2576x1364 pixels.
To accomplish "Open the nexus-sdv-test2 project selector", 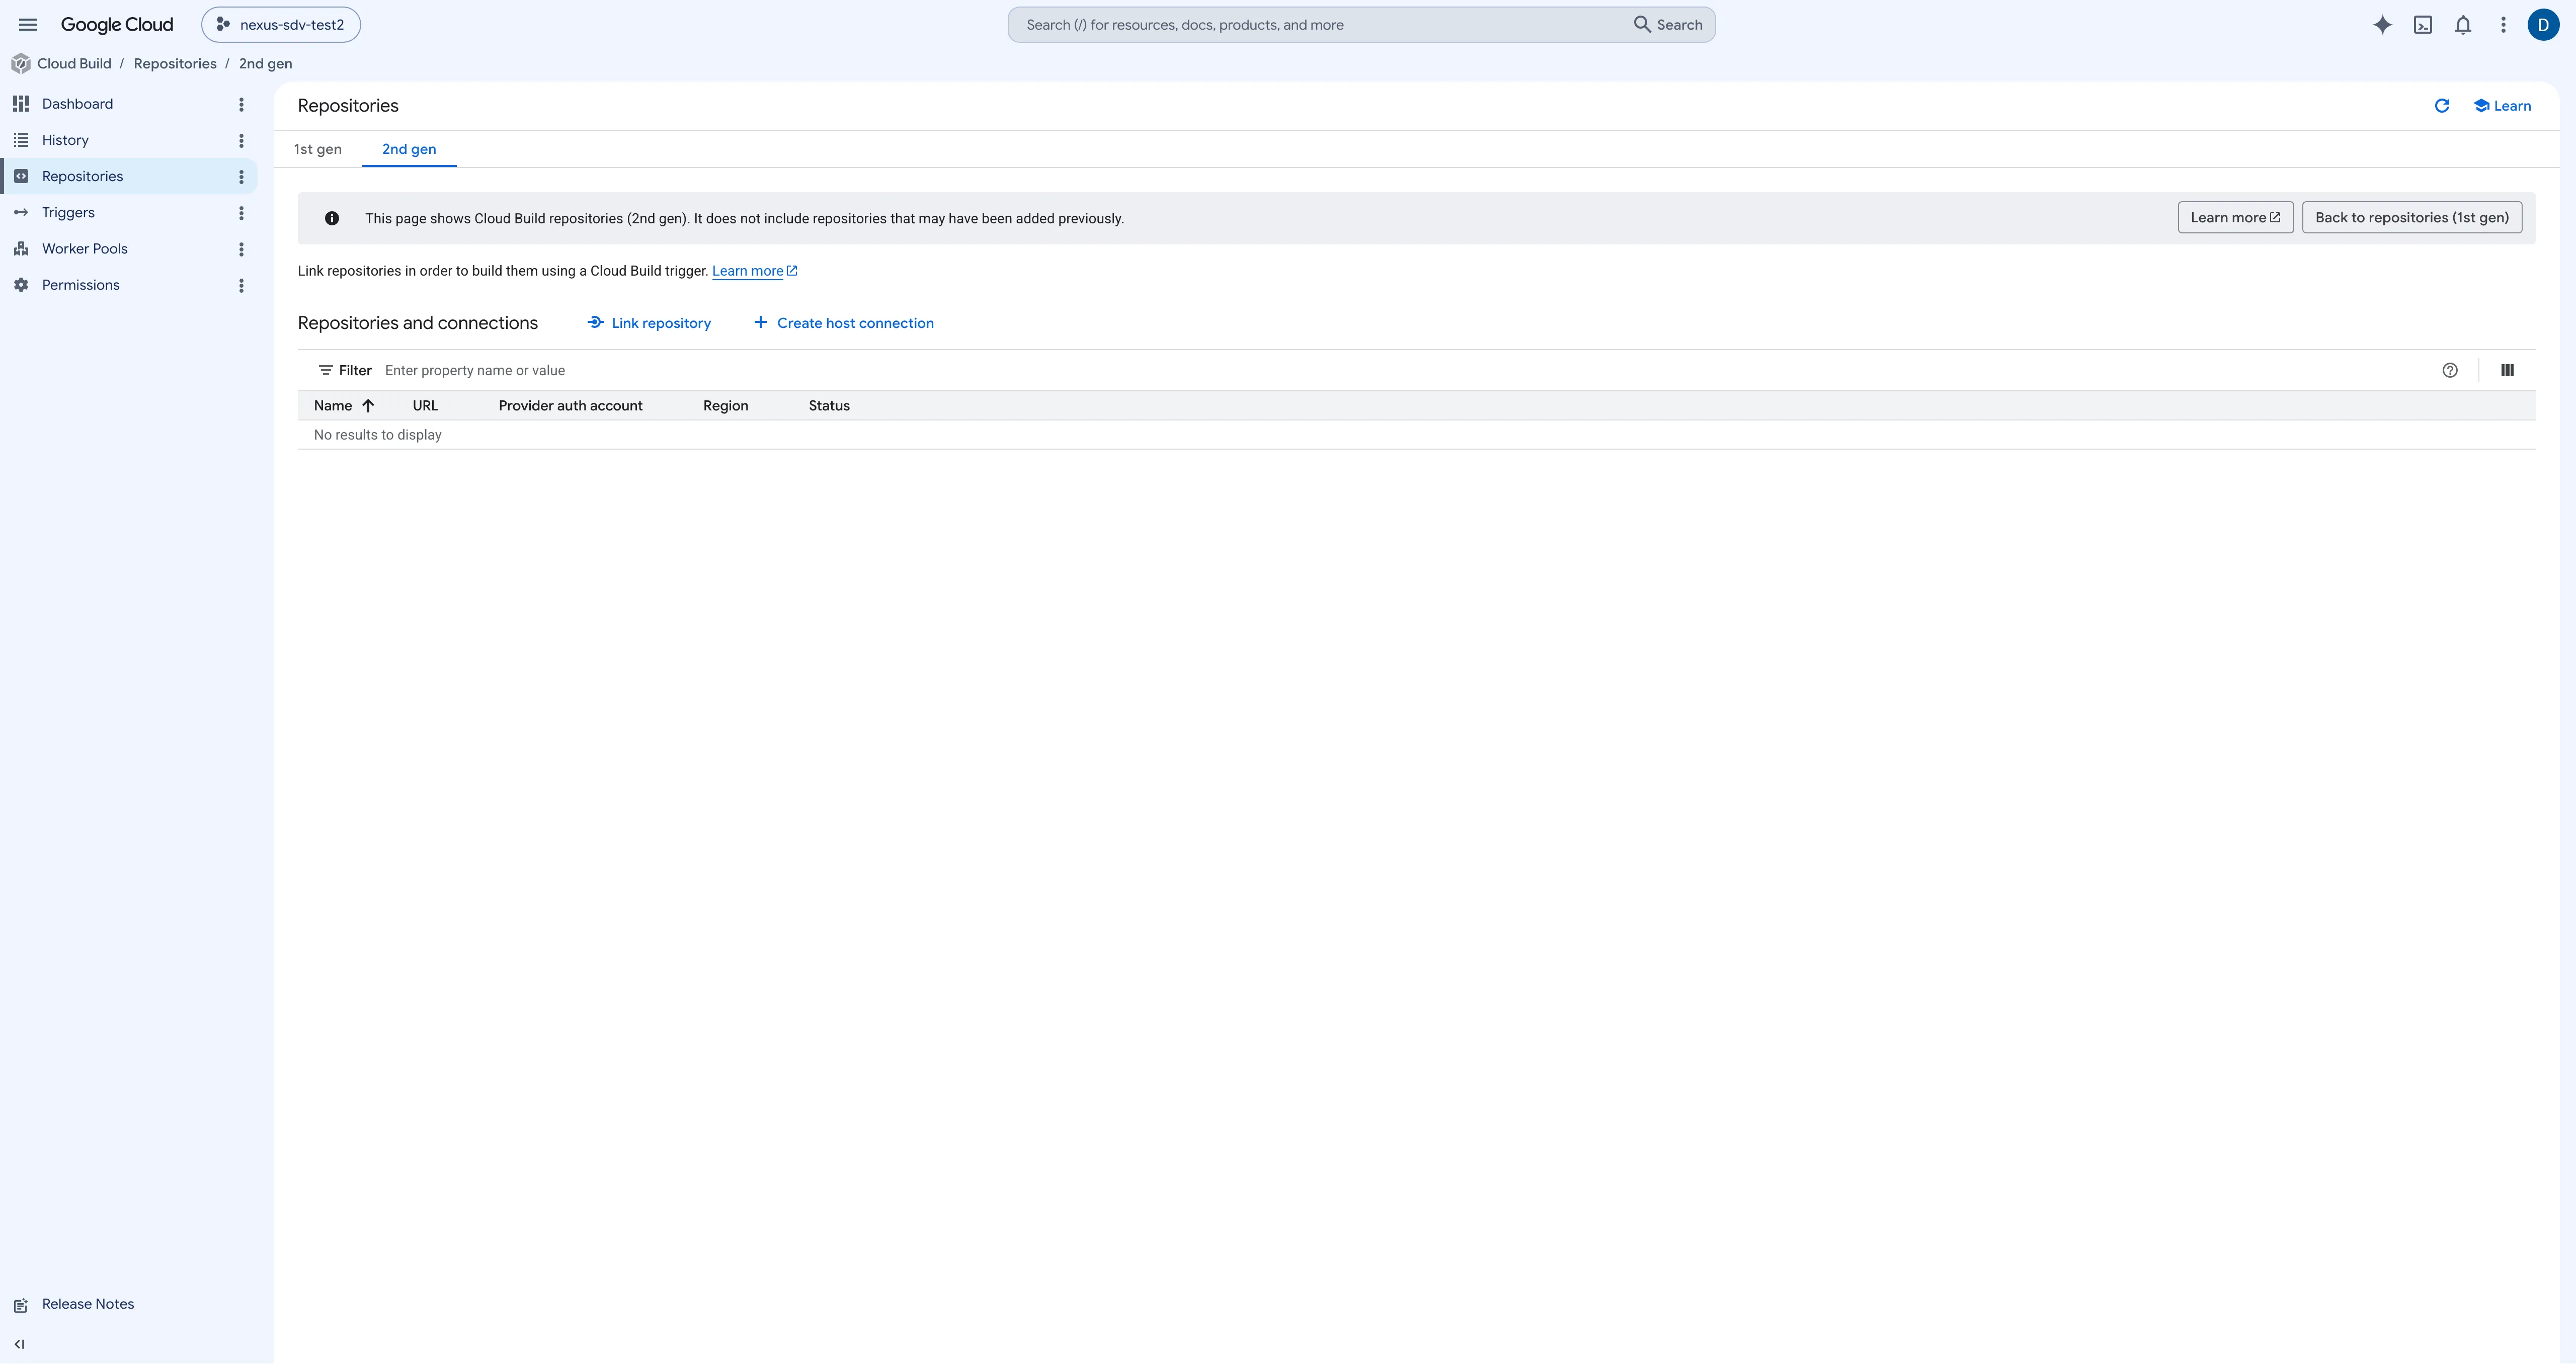I will pyautogui.click(x=281, y=25).
